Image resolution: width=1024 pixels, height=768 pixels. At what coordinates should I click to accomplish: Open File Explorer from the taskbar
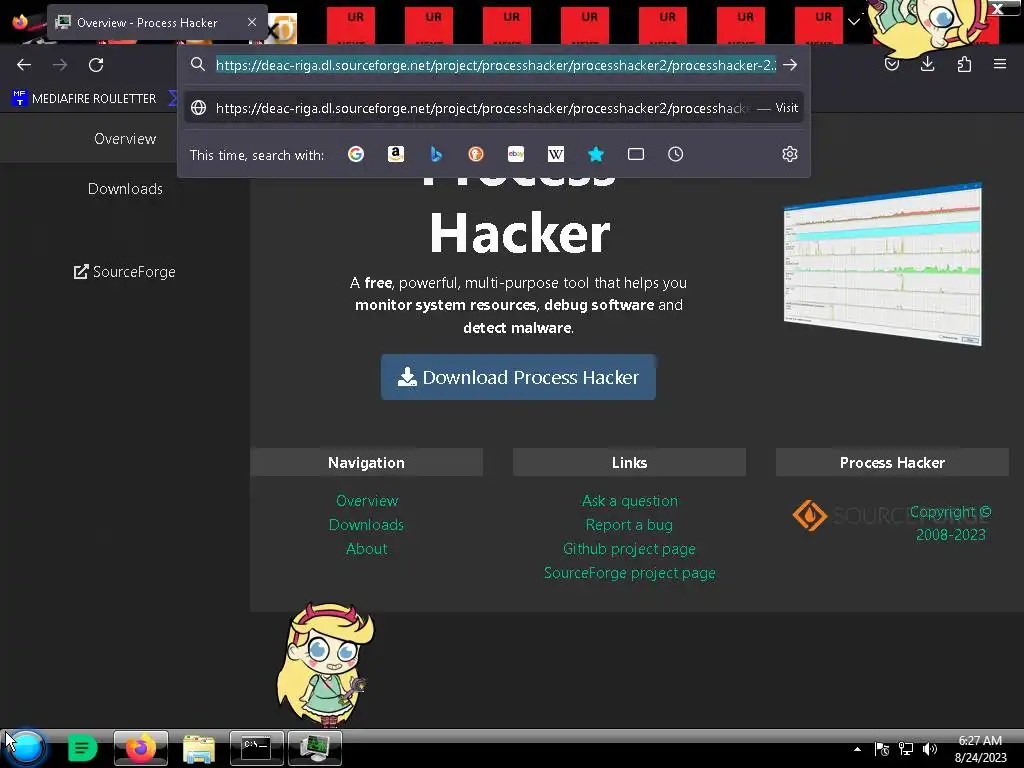[x=199, y=748]
